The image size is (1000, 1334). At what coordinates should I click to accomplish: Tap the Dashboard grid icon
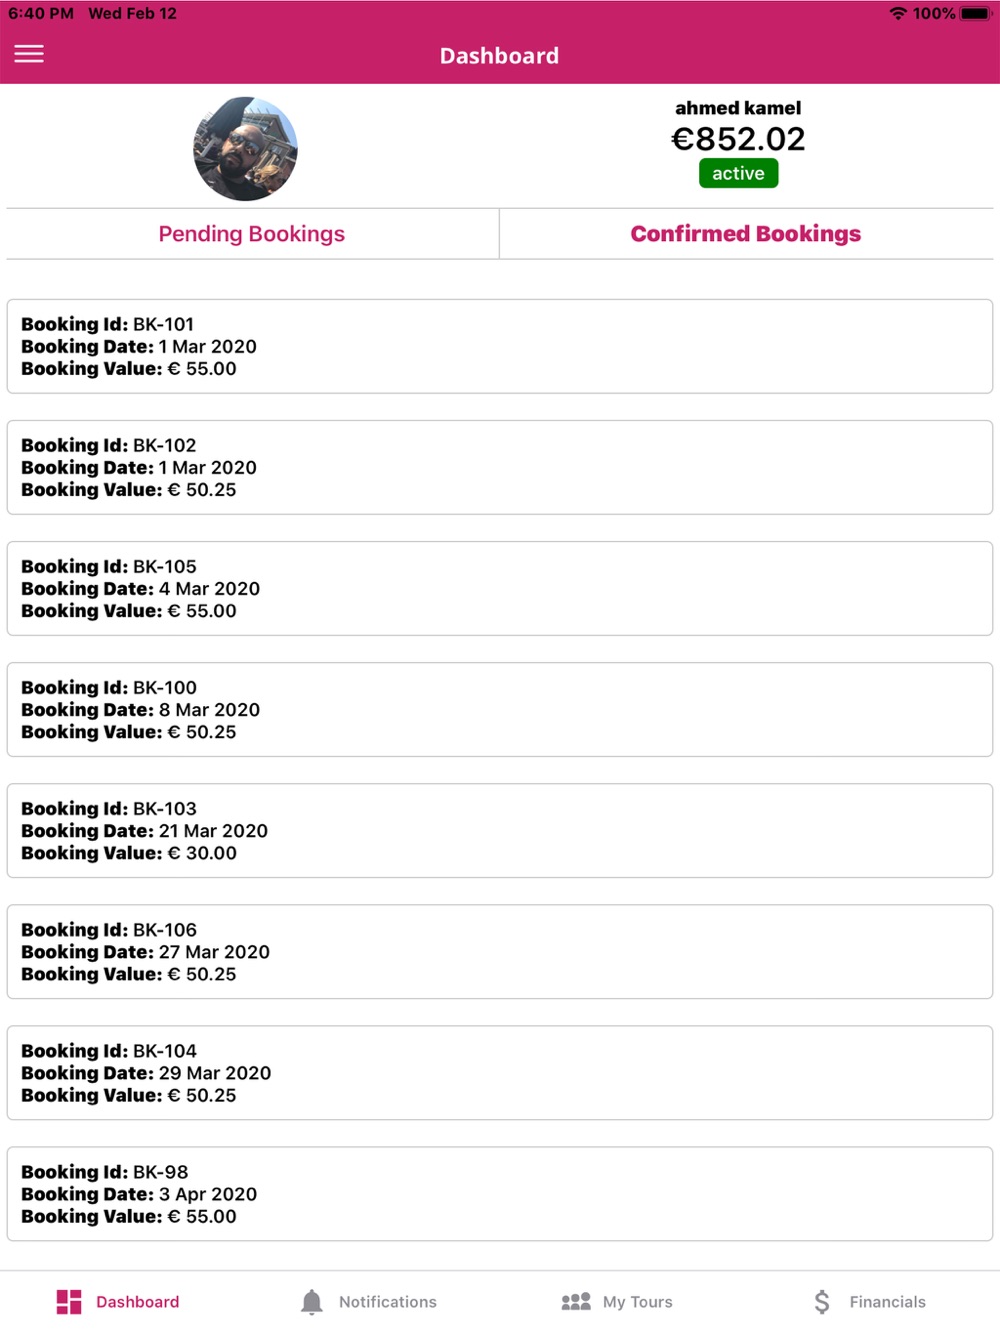pyautogui.click(x=69, y=1301)
